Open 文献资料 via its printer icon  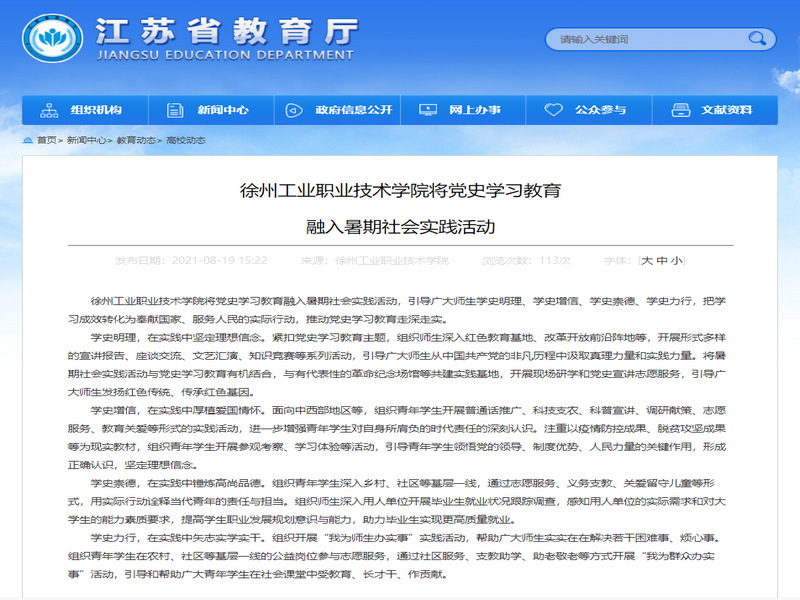tap(680, 110)
